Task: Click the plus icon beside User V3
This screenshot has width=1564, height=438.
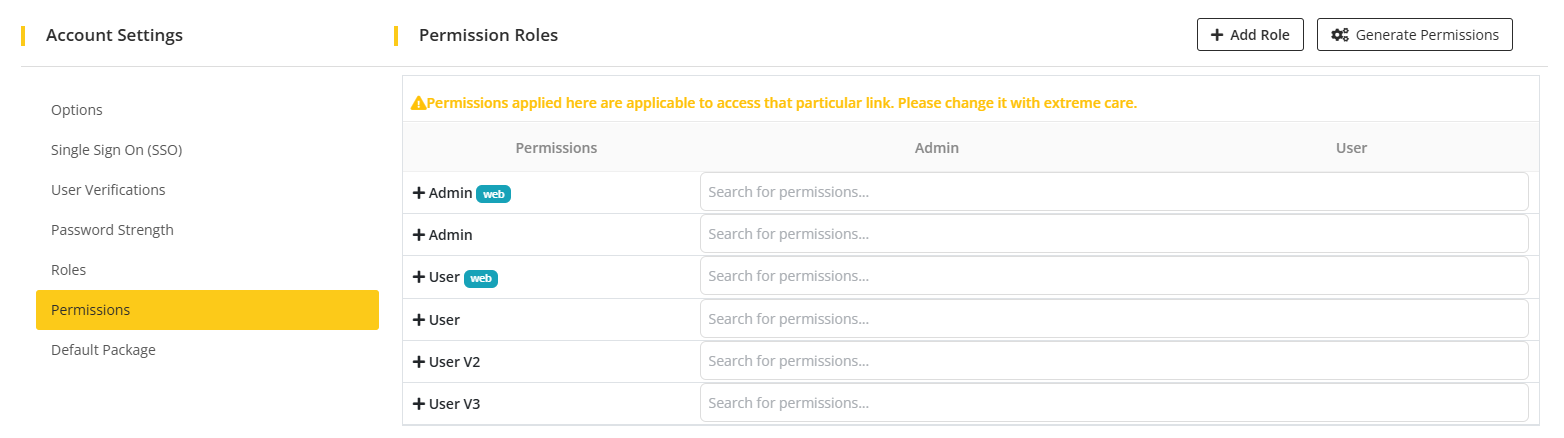Action: [x=419, y=404]
